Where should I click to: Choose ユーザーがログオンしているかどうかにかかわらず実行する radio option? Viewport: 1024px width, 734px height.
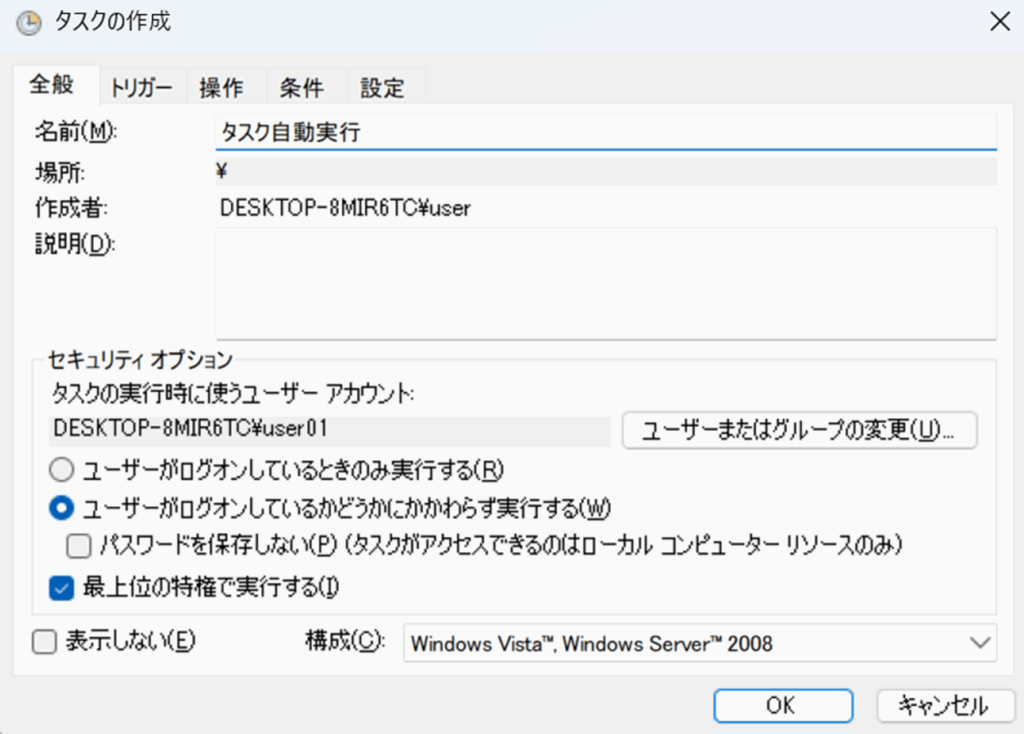click(x=62, y=508)
